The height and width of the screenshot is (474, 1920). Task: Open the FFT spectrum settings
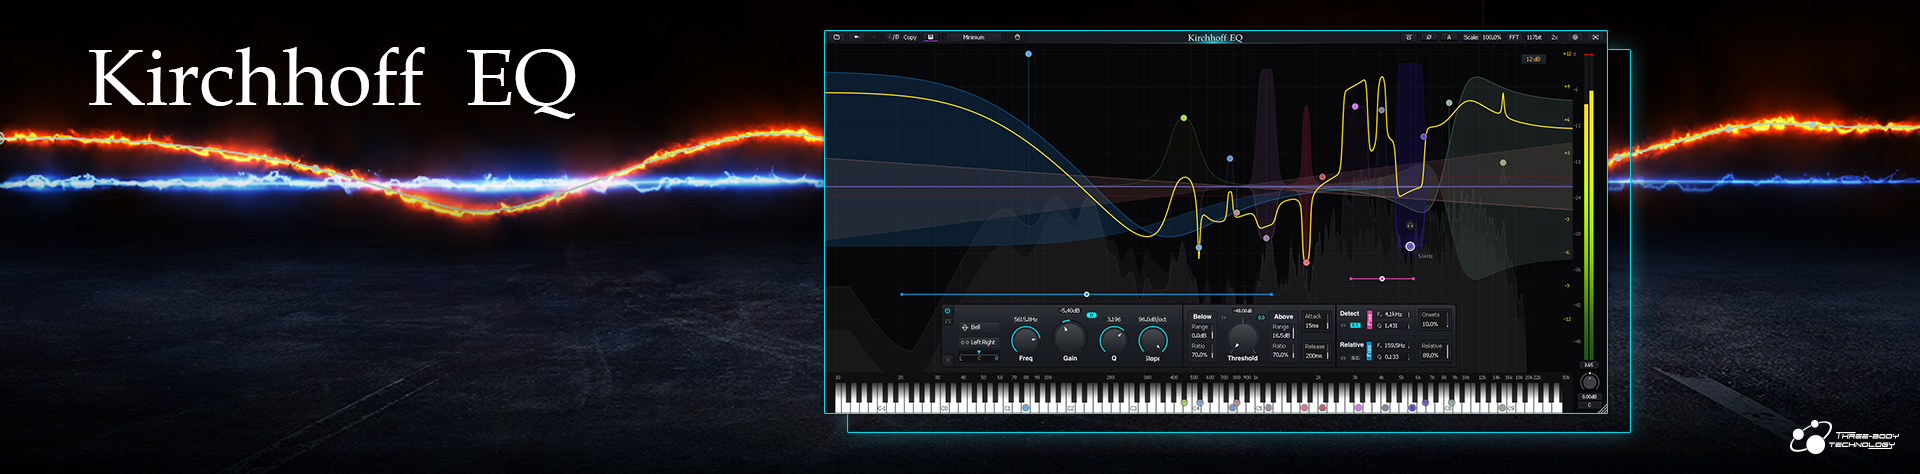tap(1514, 37)
